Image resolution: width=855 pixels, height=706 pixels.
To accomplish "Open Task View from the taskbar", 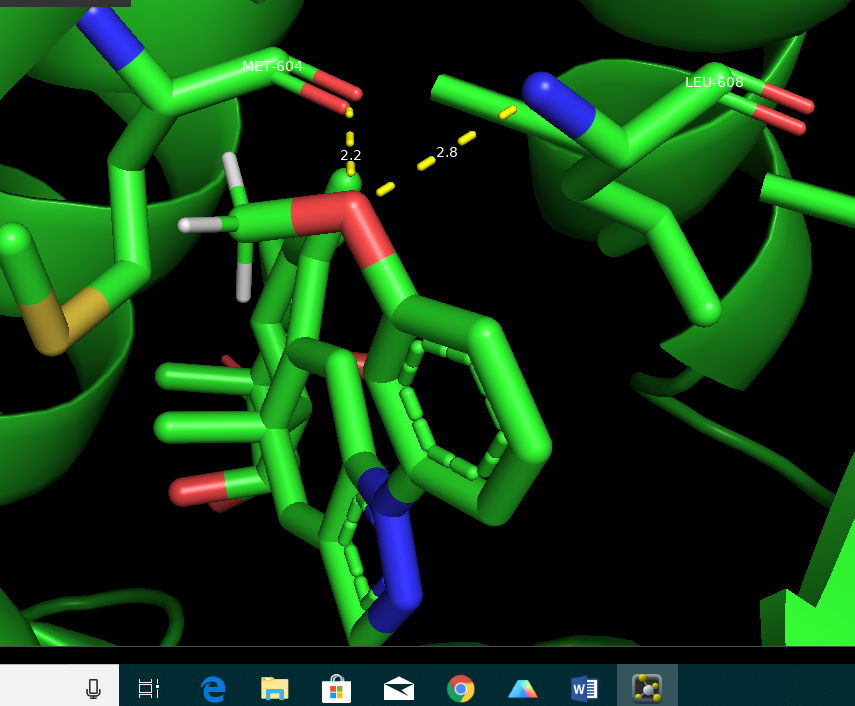I will [149, 688].
